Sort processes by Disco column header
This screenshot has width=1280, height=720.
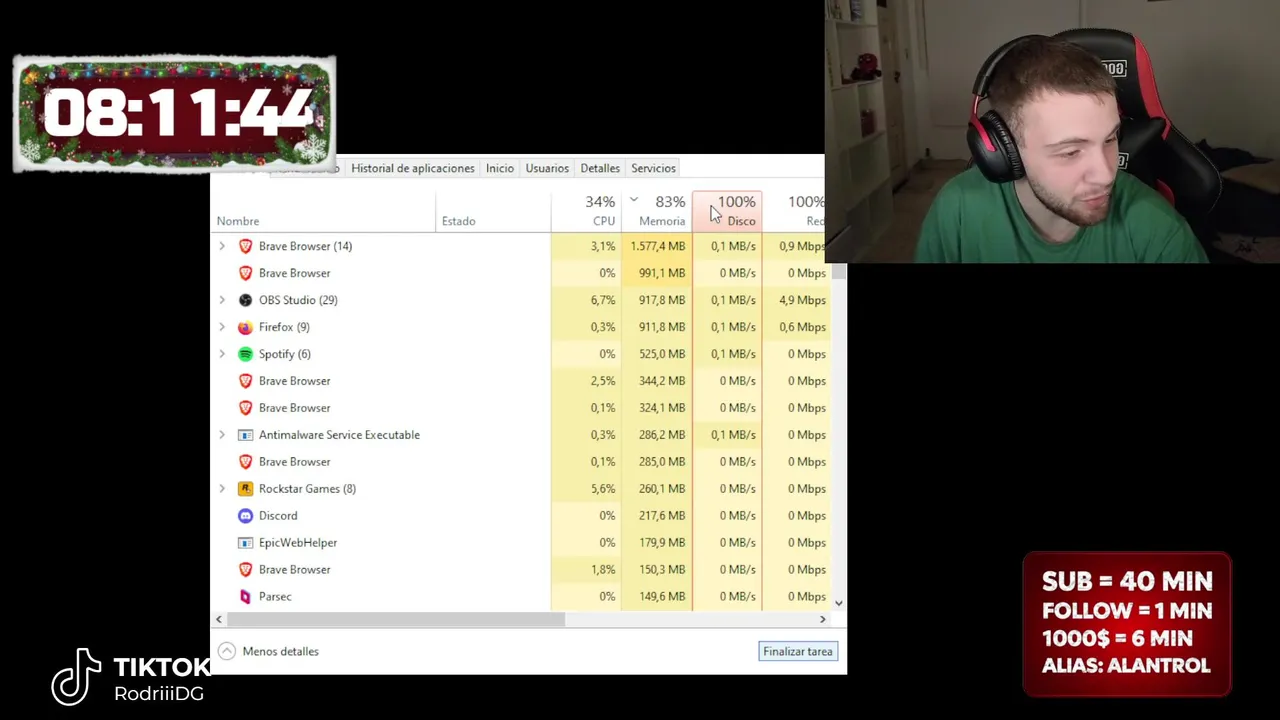click(727, 210)
